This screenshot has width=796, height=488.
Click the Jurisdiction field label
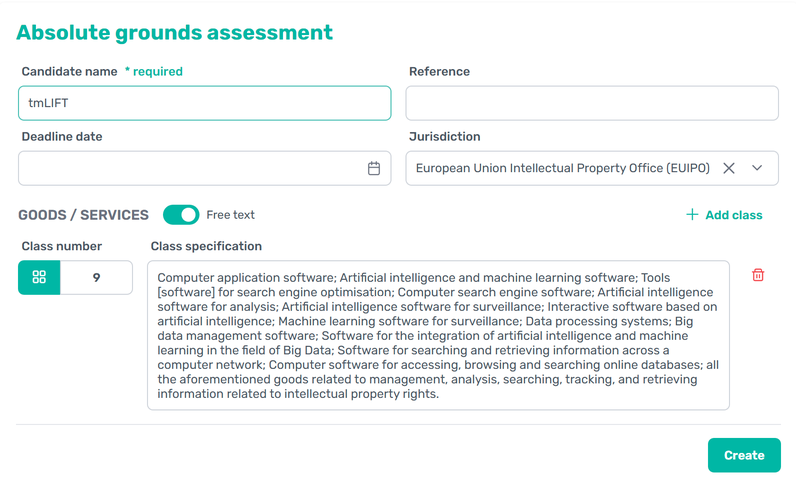pos(444,137)
